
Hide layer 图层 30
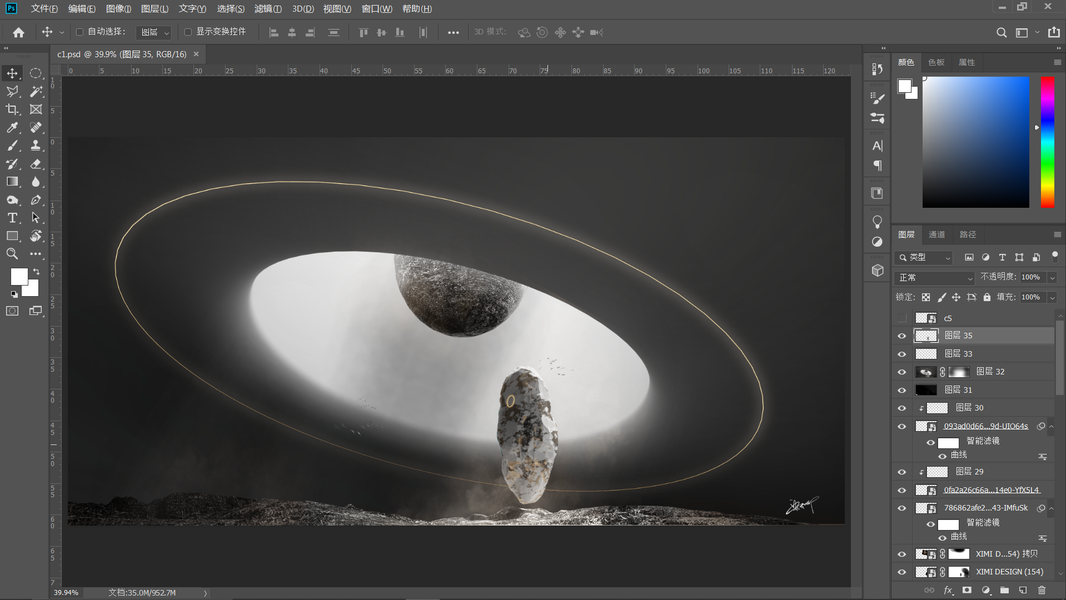point(902,408)
